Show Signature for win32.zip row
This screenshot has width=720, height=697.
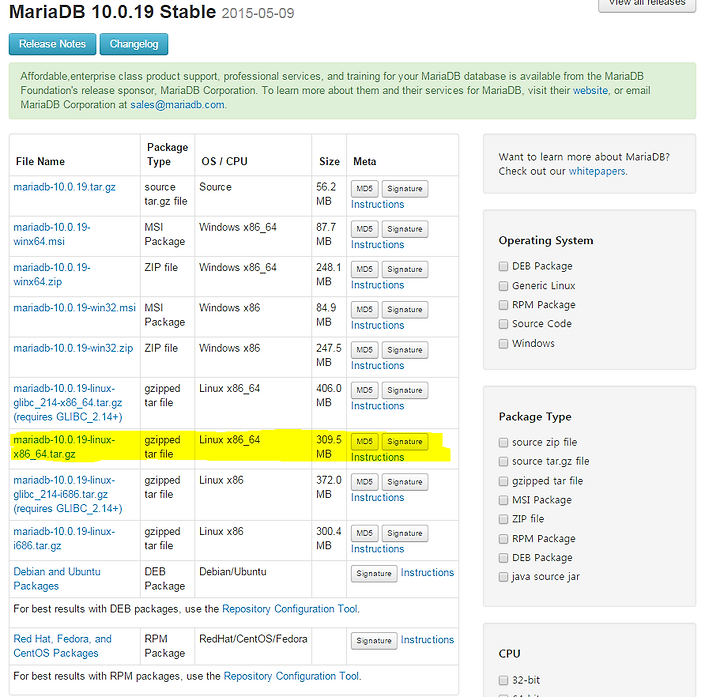(x=405, y=350)
